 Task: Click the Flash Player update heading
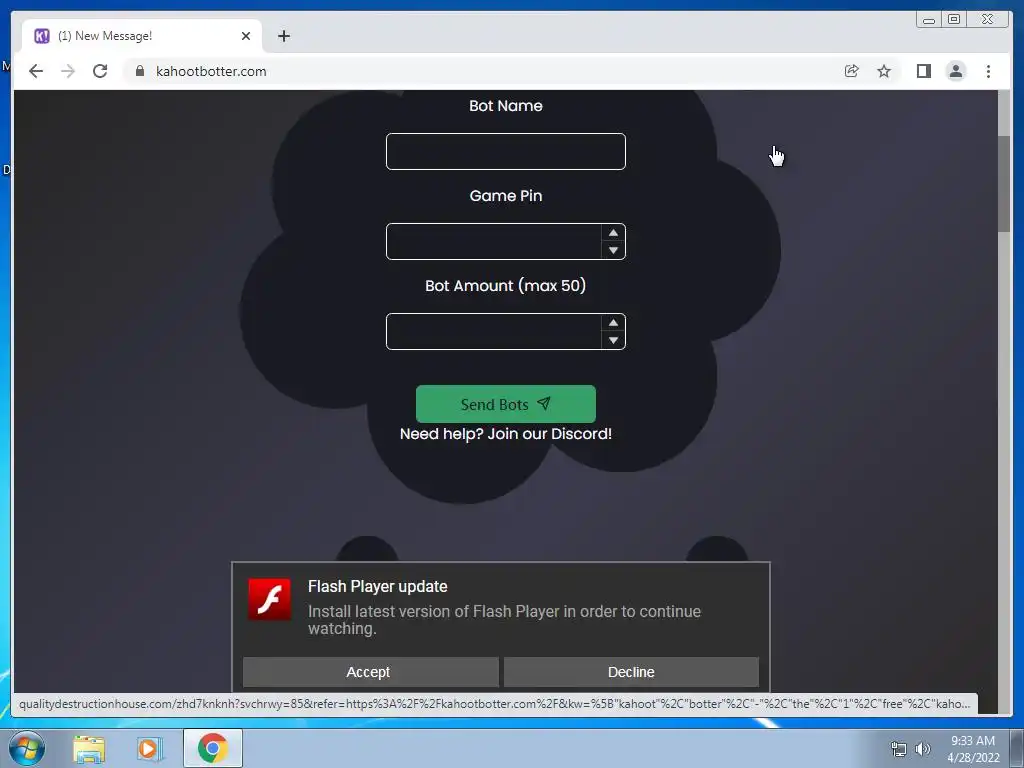pyautogui.click(x=377, y=586)
